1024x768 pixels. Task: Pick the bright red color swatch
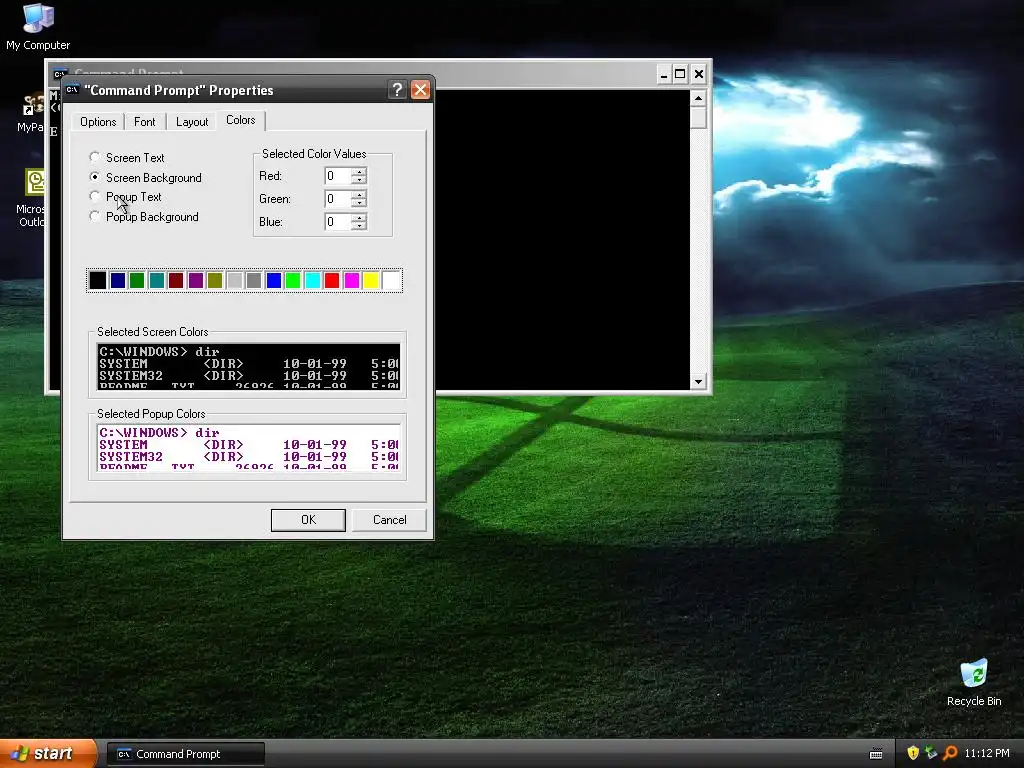[x=332, y=280]
